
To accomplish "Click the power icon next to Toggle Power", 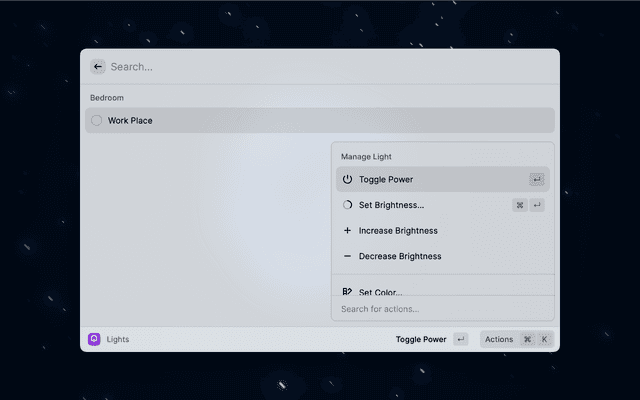I will [347, 180].
